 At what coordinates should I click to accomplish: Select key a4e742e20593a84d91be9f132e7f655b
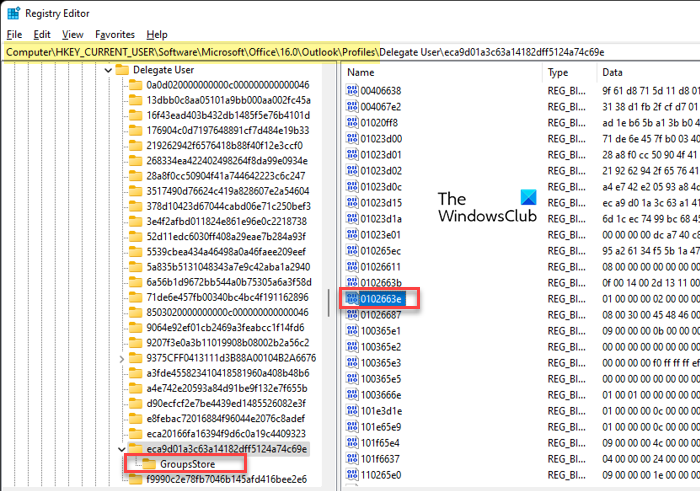[x=227, y=388]
